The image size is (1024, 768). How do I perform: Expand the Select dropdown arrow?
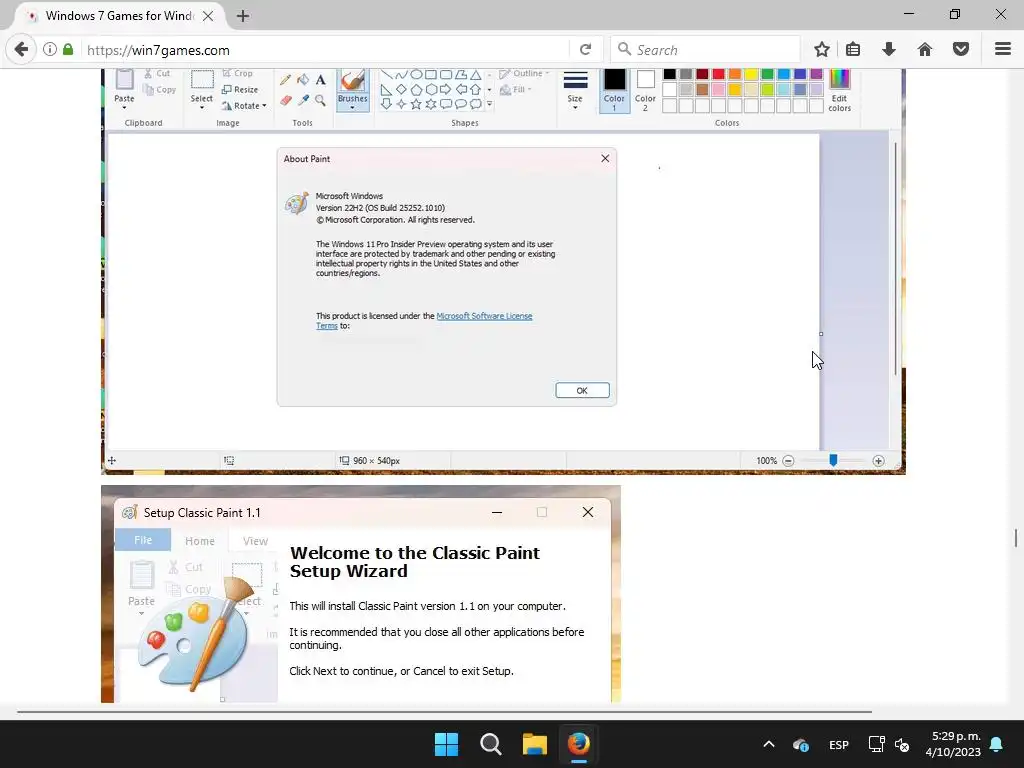point(201,108)
